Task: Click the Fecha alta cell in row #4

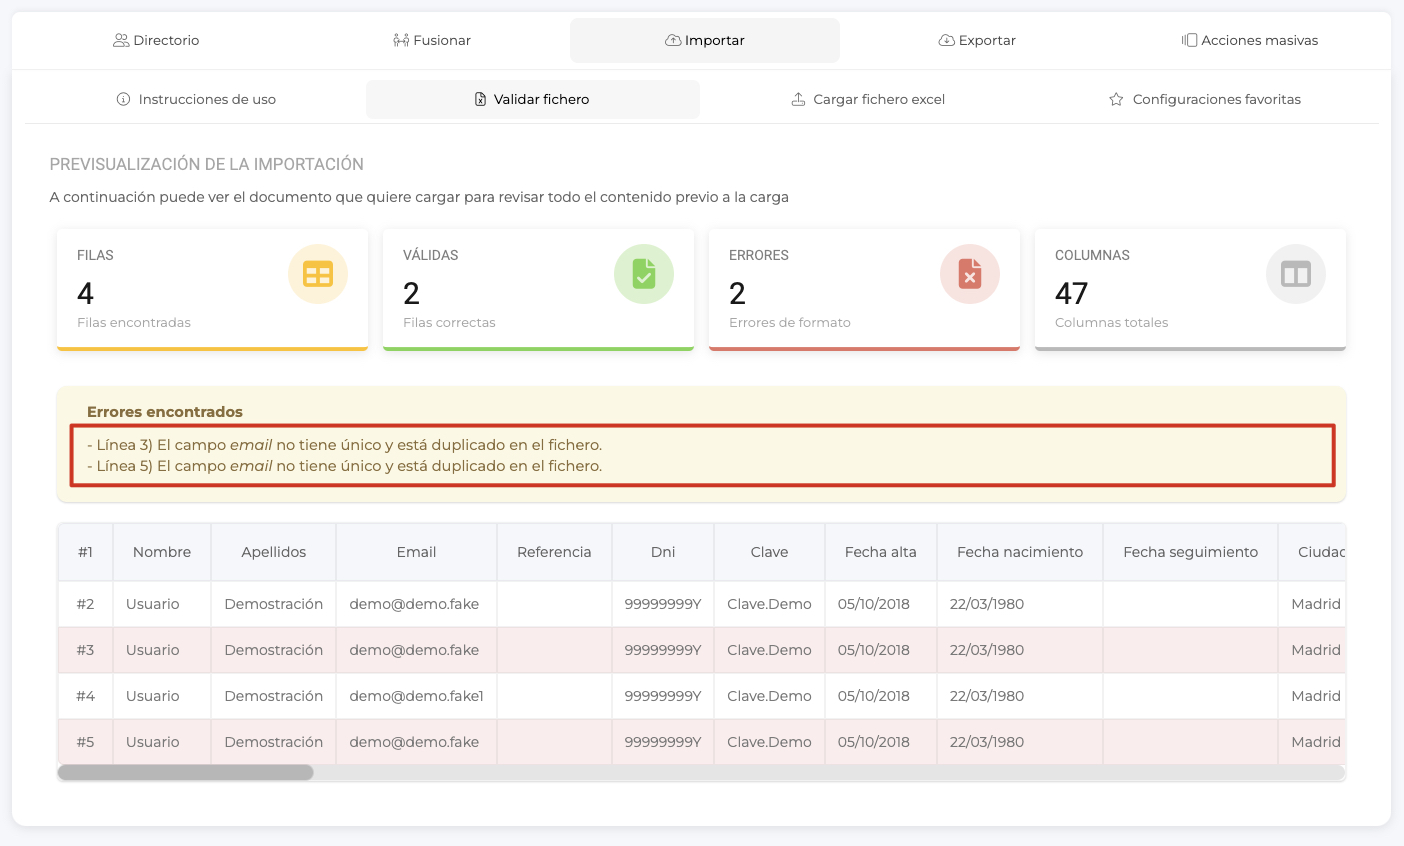Action: click(881, 696)
